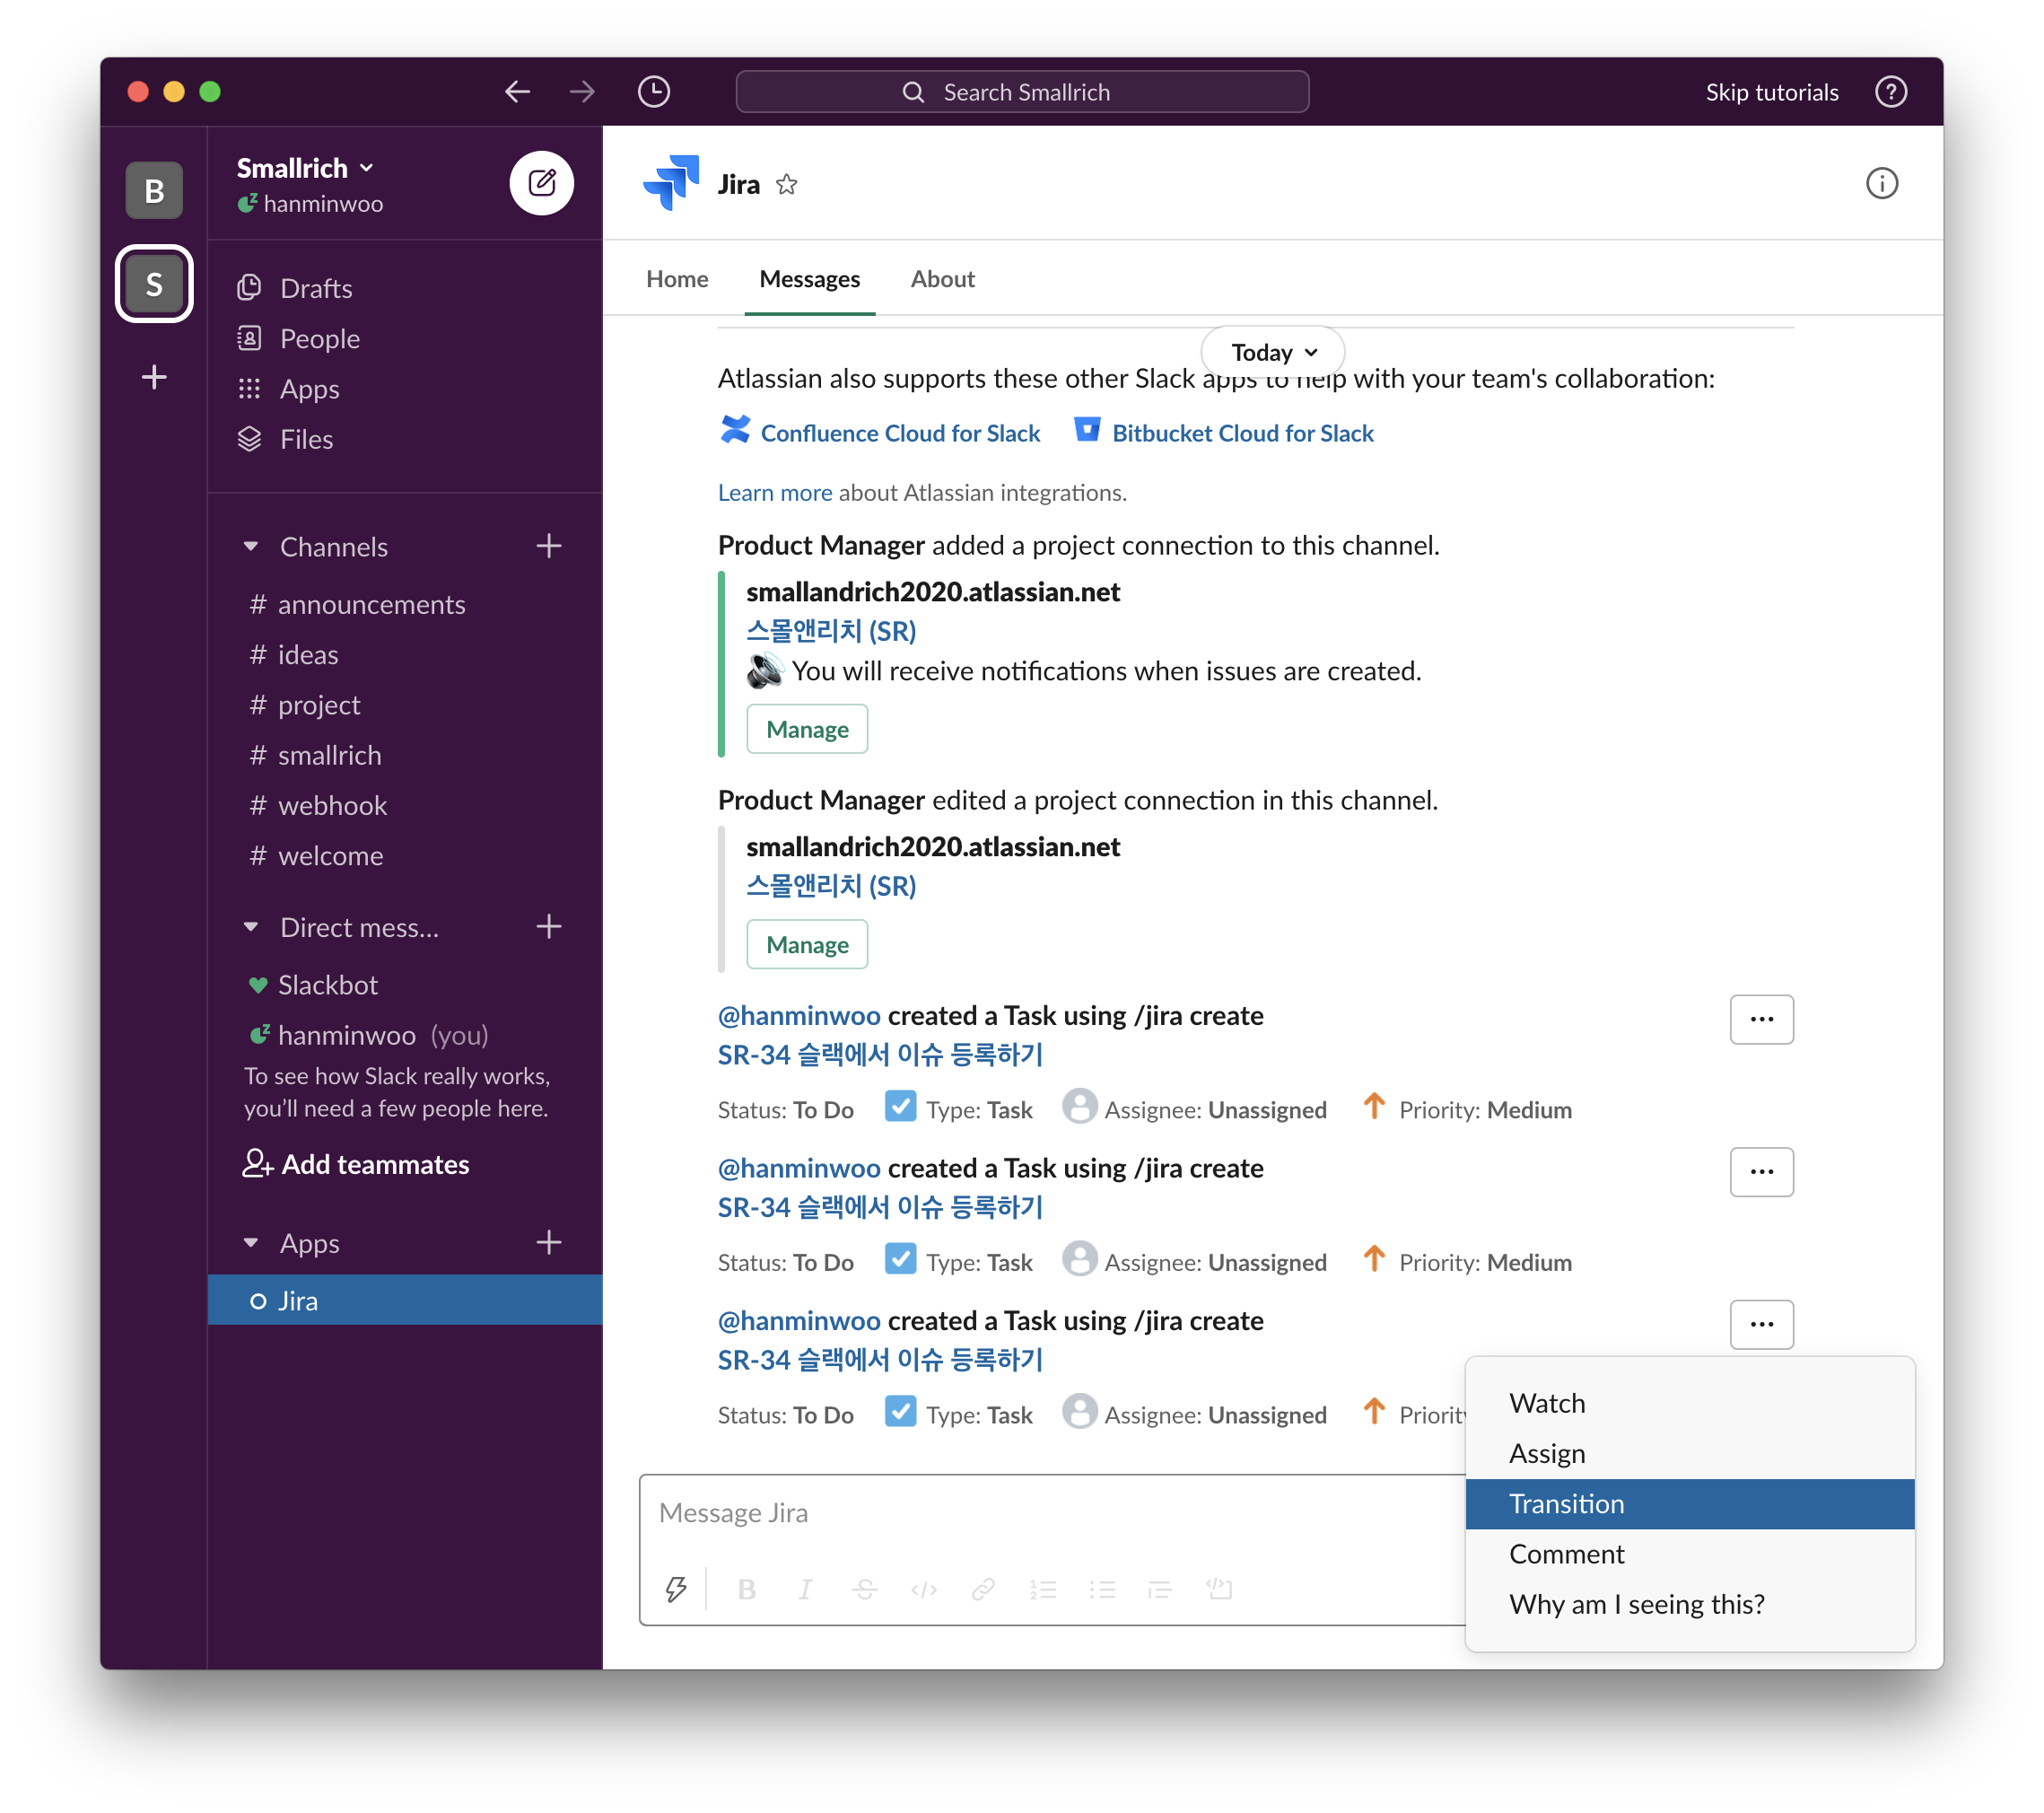Toggle bold formatting in composer
This screenshot has width=2044, height=1813.
tap(746, 1589)
